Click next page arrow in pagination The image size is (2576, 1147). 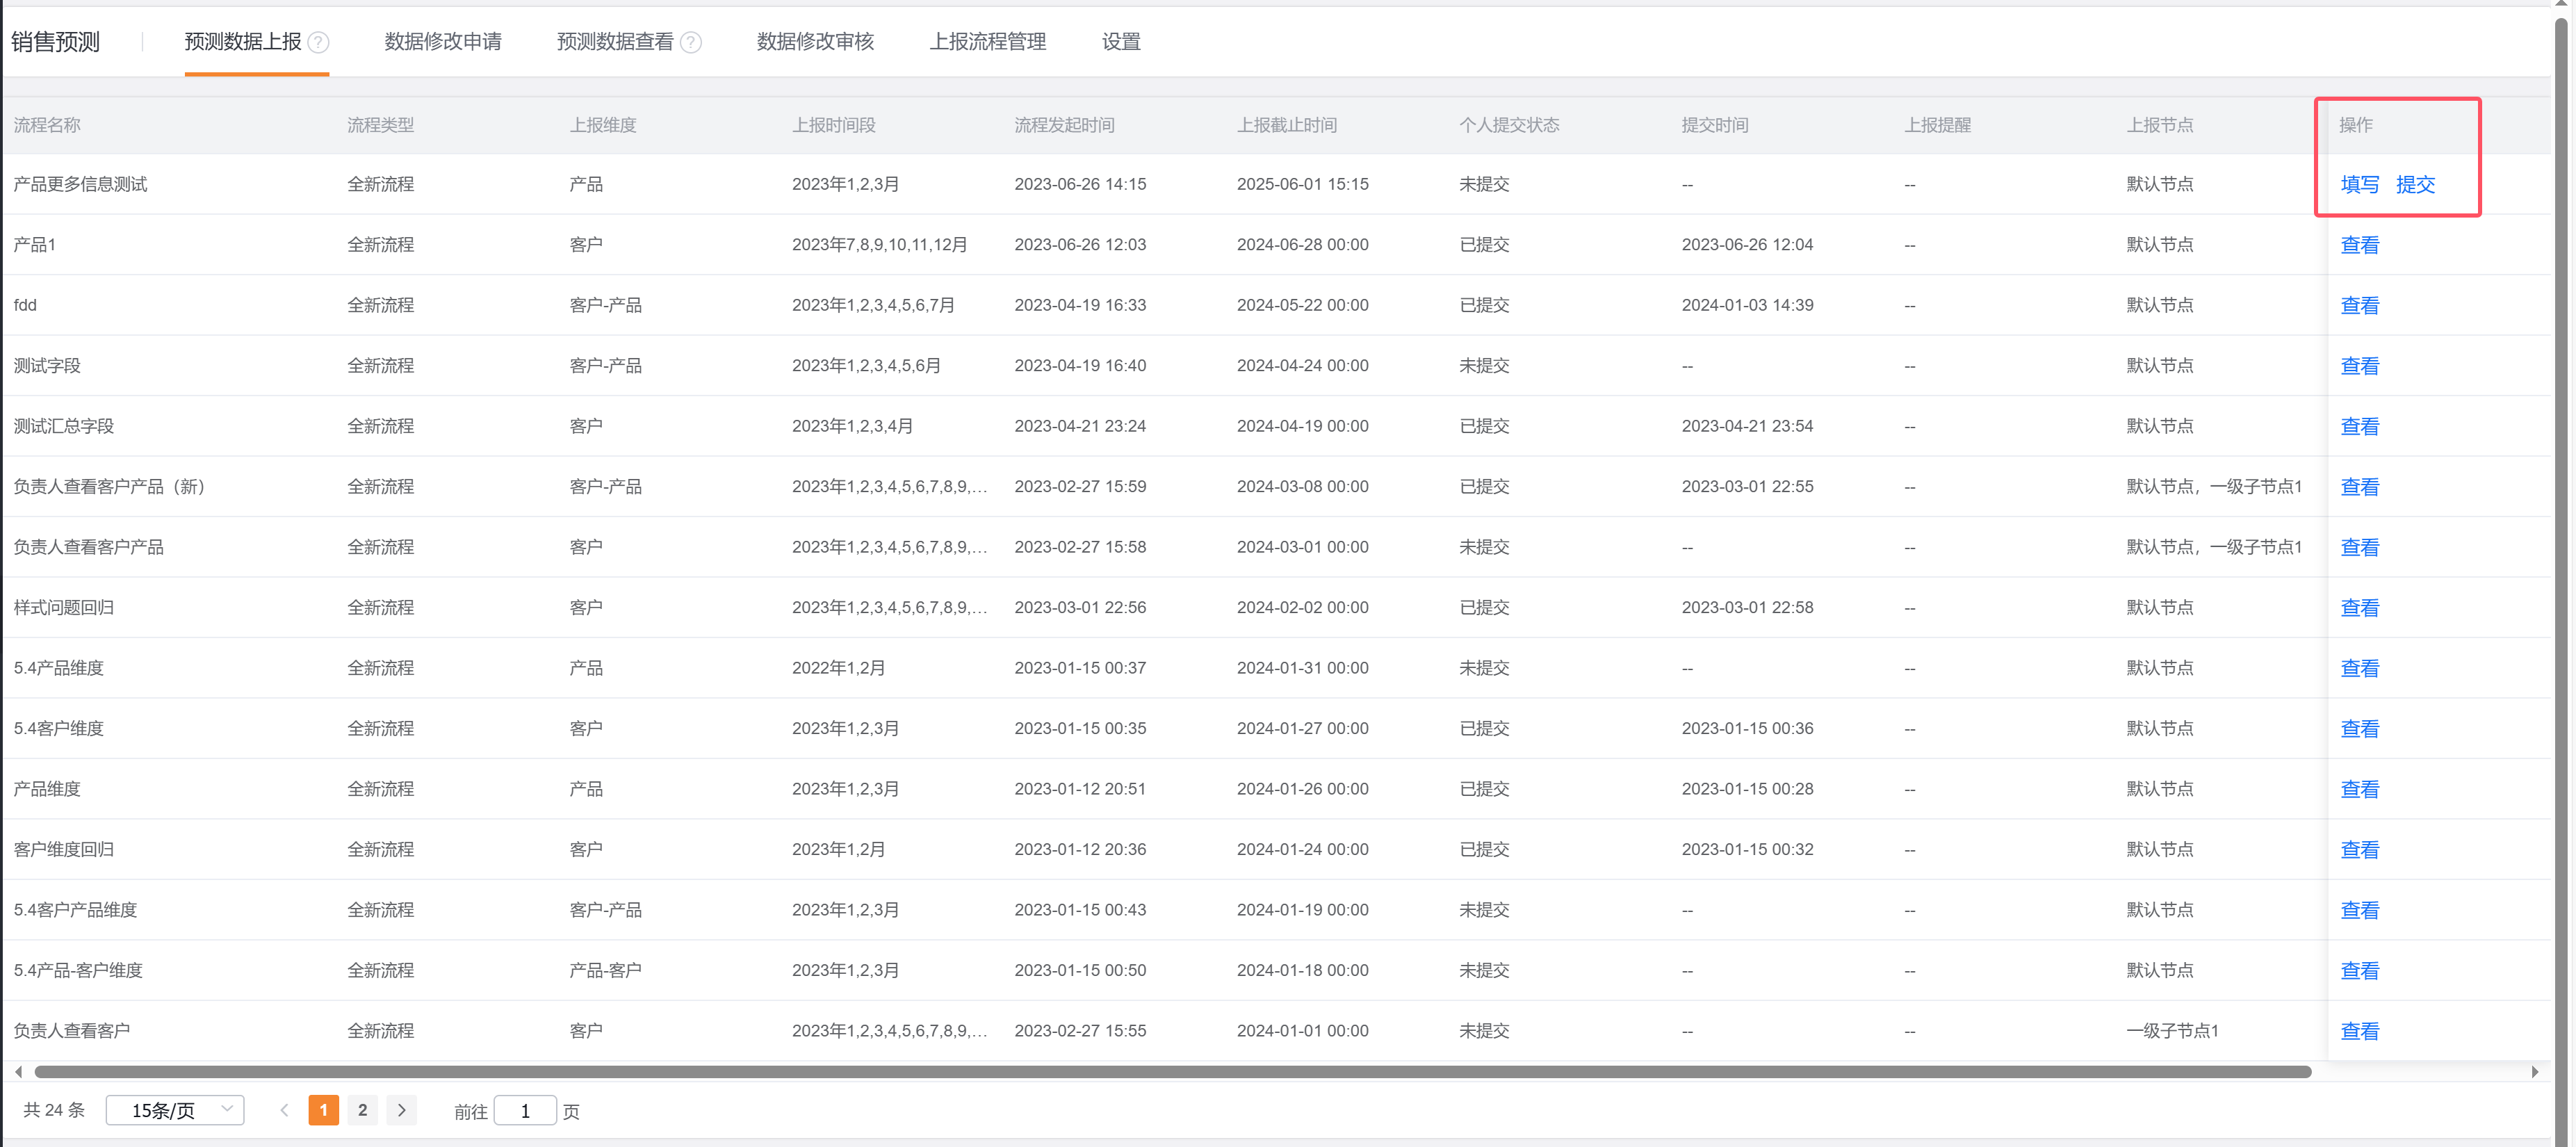point(402,1110)
